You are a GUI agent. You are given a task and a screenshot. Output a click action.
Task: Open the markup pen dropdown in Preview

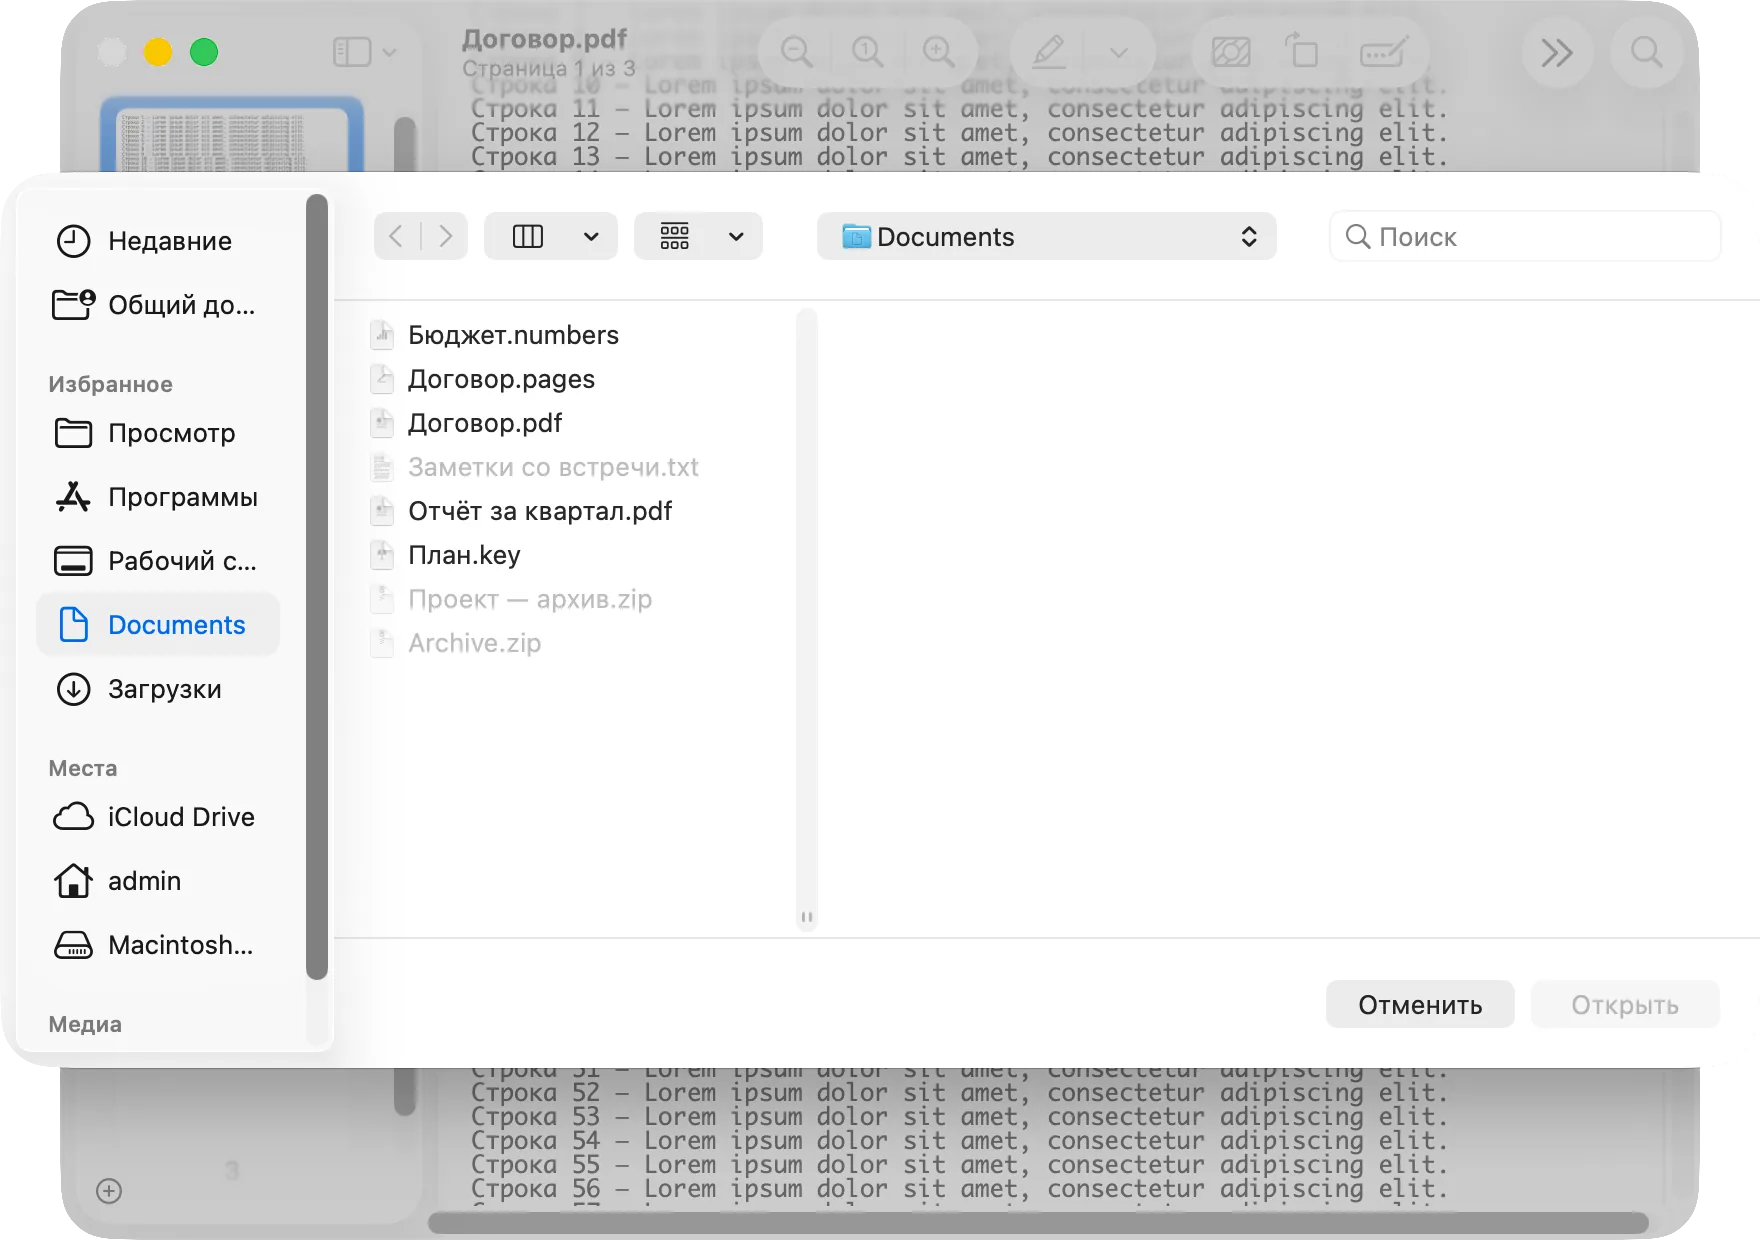click(1119, 52)
